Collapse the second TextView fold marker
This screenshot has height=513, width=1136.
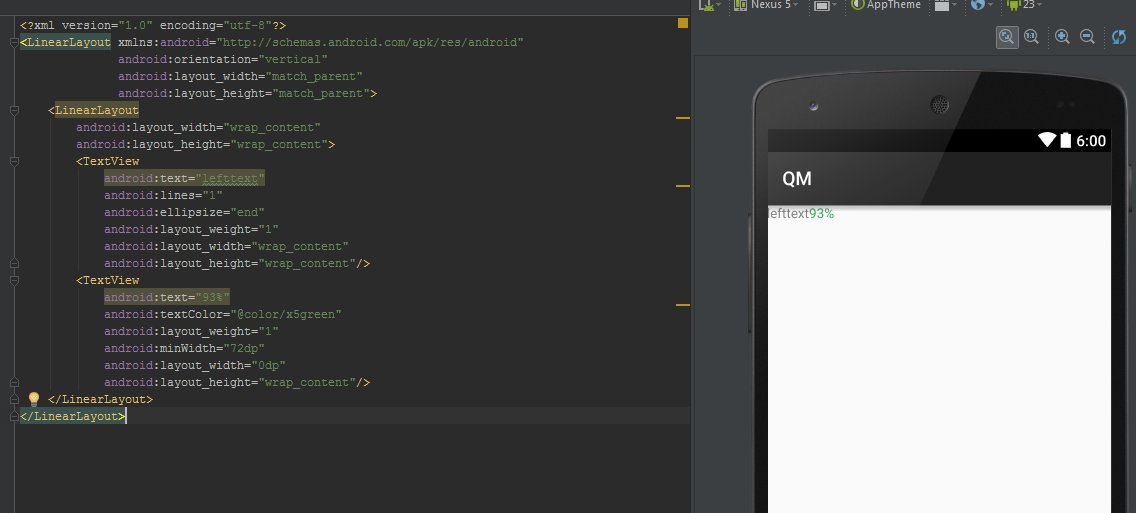click(x=14, y=280)
